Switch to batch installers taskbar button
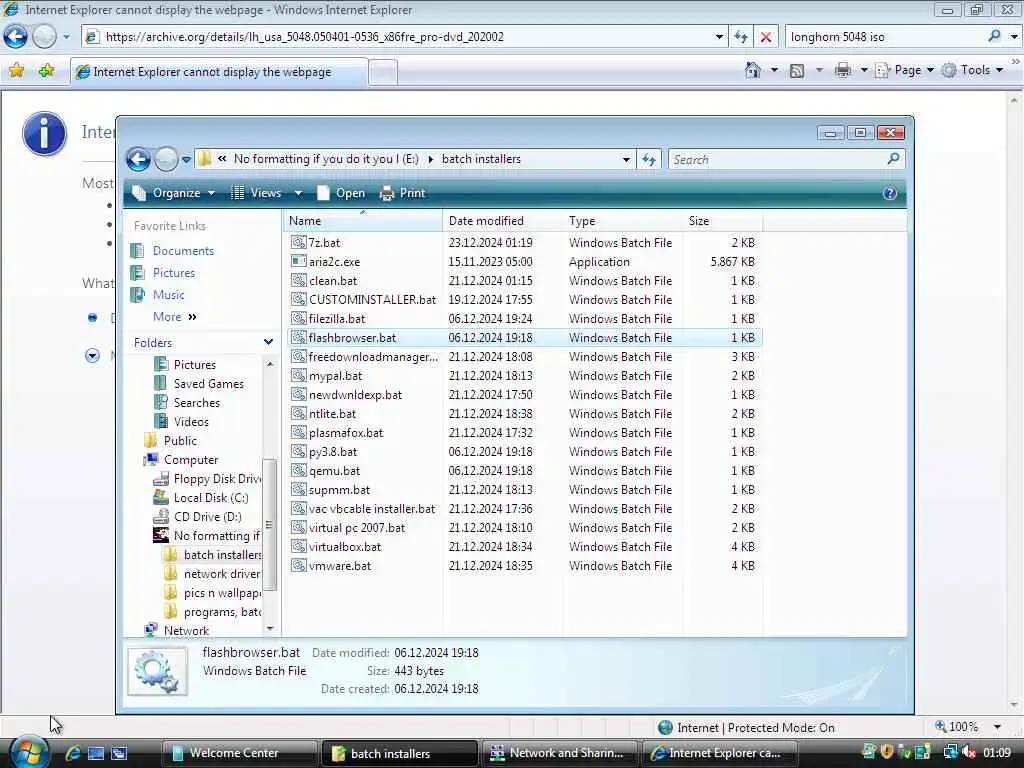 [400, 754]
